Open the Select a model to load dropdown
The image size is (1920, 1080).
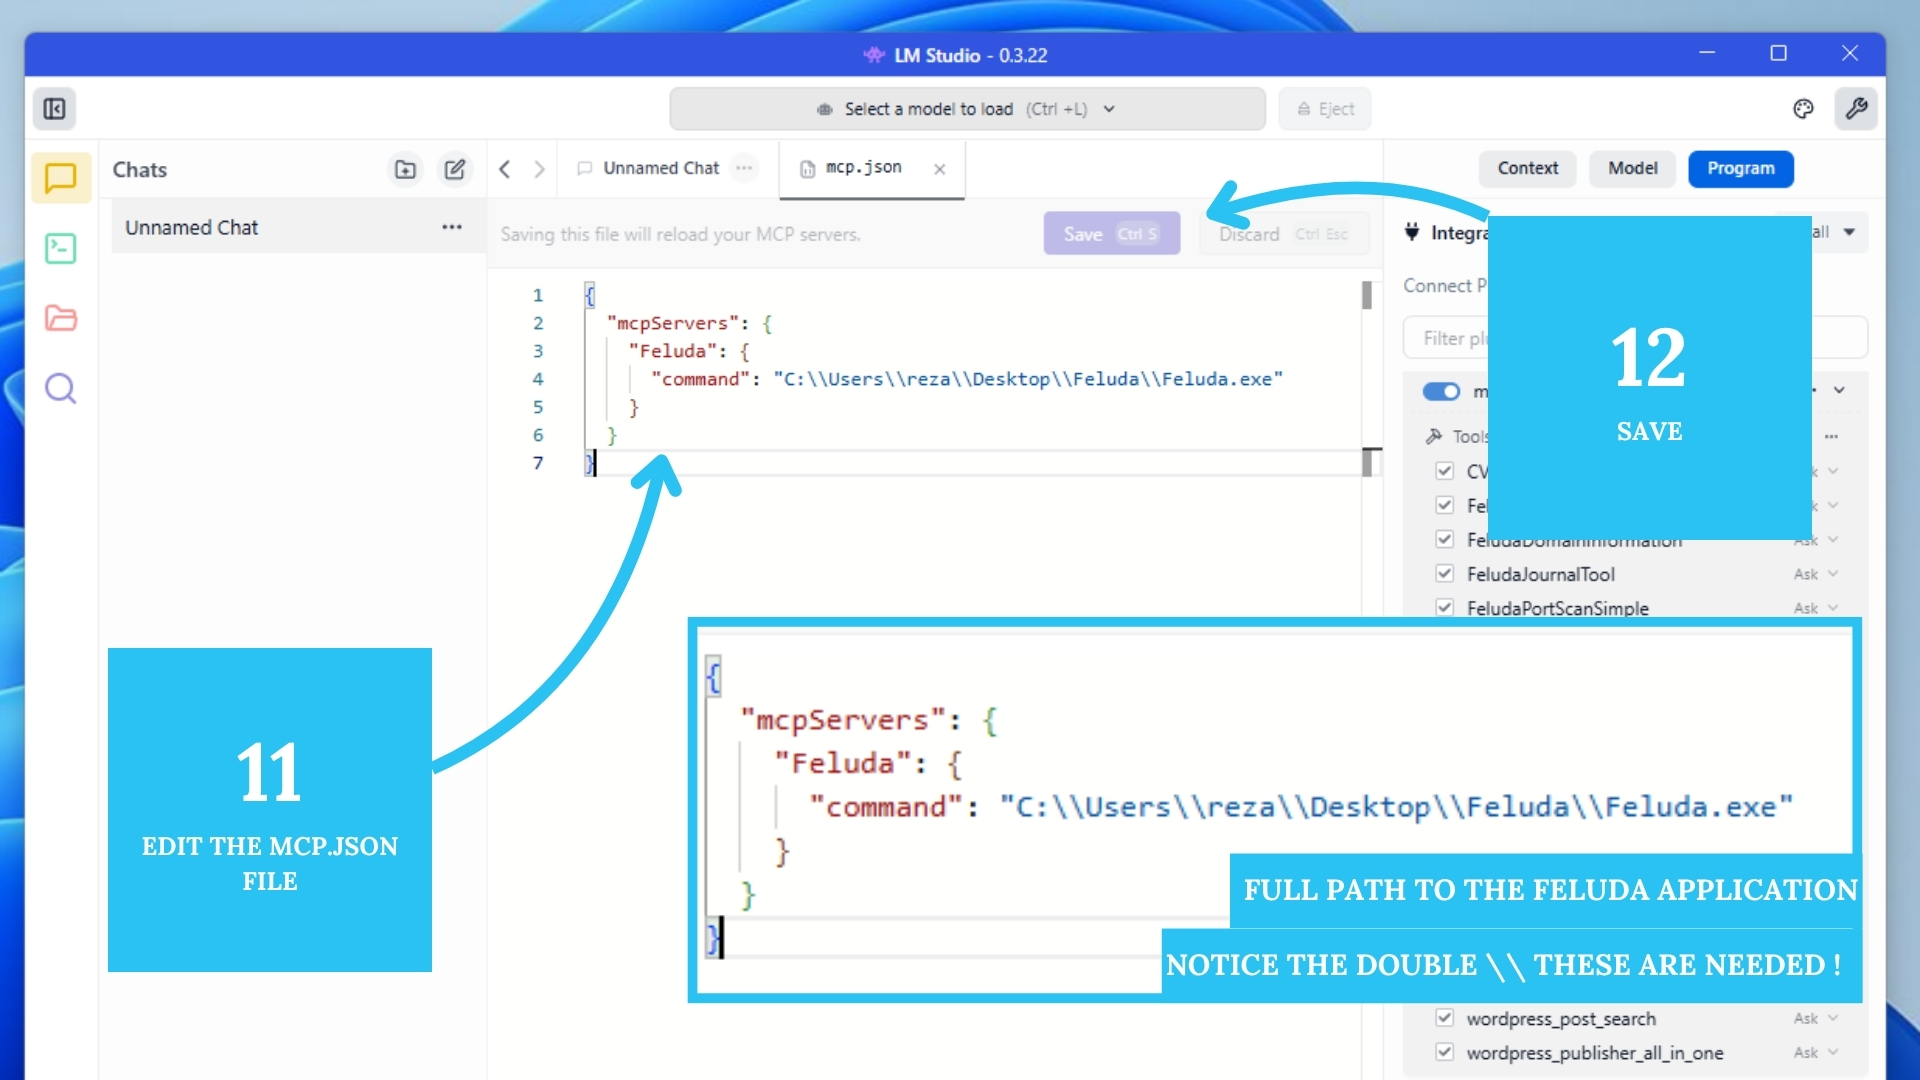[x=967, y=109]
